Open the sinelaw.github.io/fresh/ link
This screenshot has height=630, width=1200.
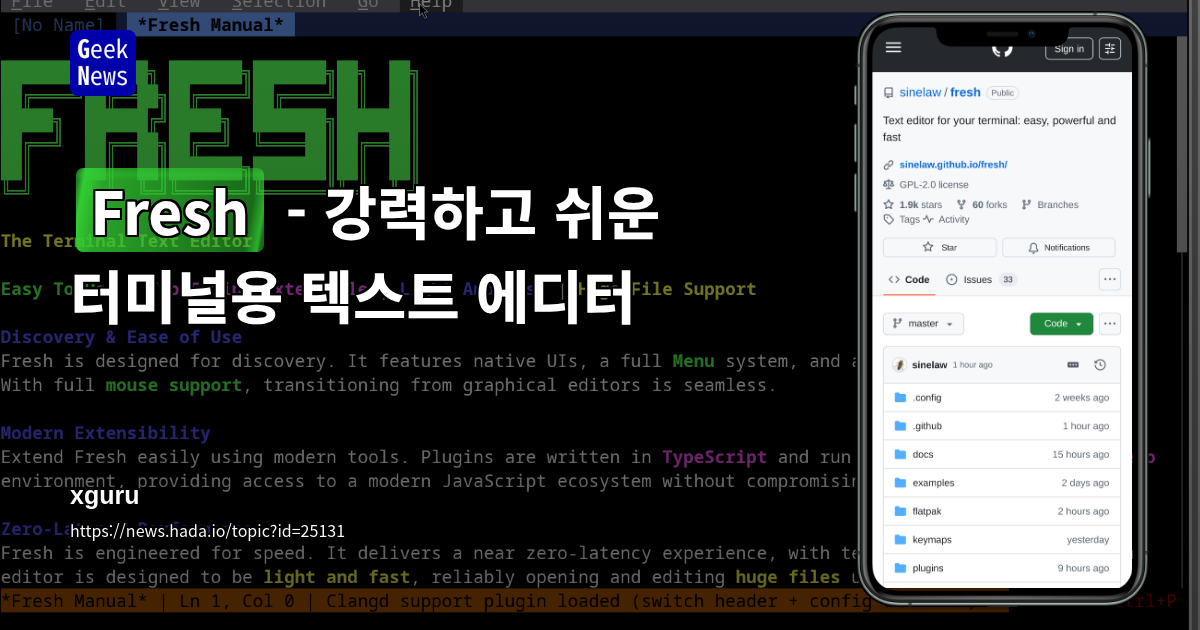tap(952, 164)
